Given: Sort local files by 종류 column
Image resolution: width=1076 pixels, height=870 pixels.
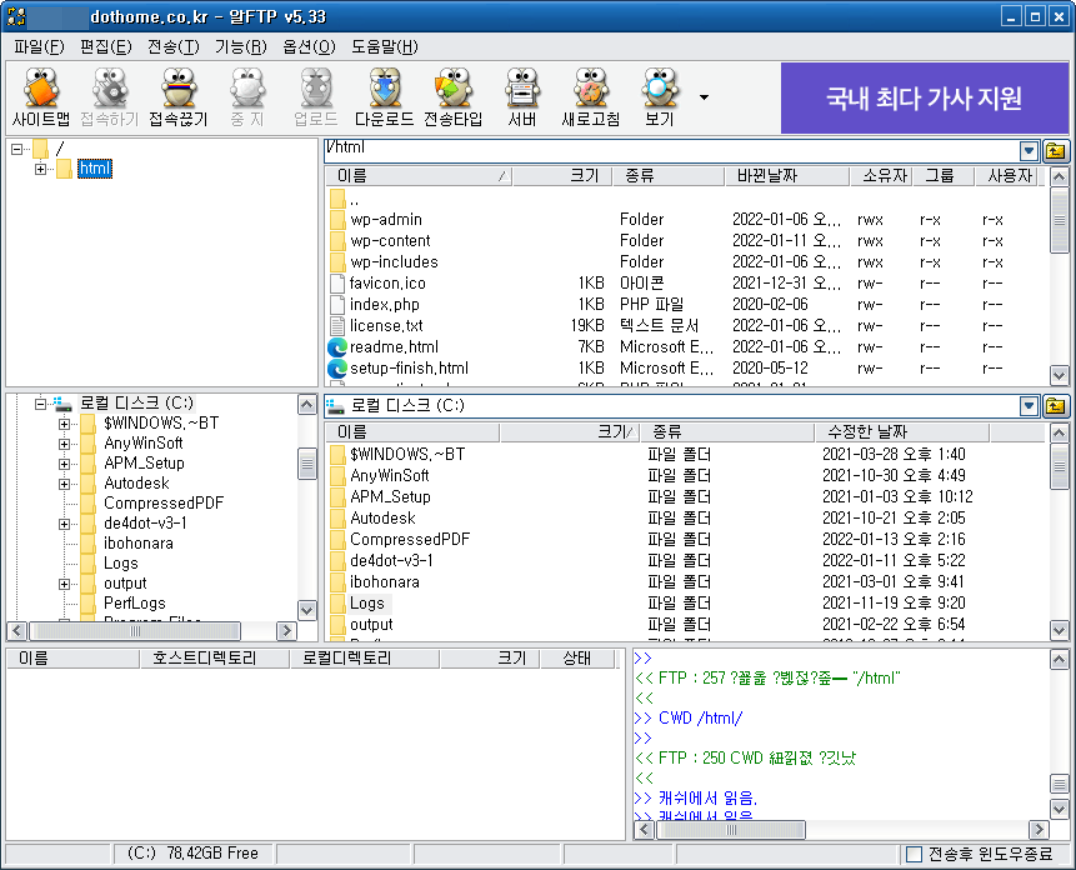Looking at the screenshot, I should coord(726,432).
